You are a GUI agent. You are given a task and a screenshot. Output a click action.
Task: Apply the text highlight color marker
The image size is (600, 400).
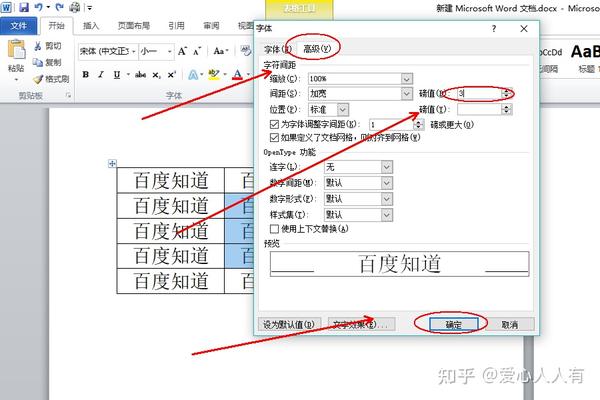tap(214, 74)
